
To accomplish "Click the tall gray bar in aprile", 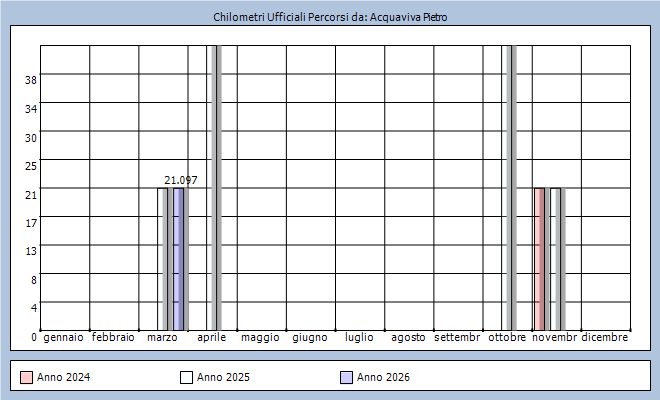I will pos(214,188).
